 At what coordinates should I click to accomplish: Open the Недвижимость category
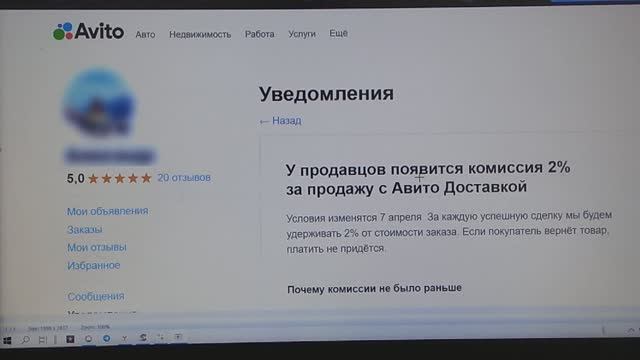(200, 35)
